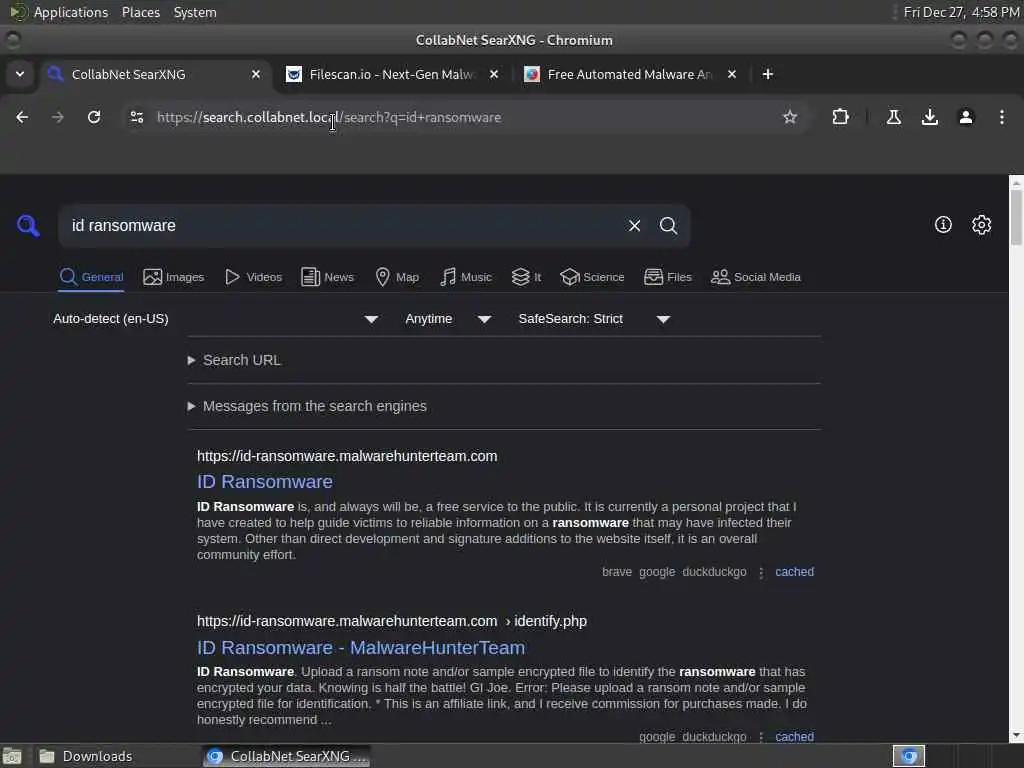Close the Filescan.io tab
1024x768 pixels.
(x=494, y=74)
